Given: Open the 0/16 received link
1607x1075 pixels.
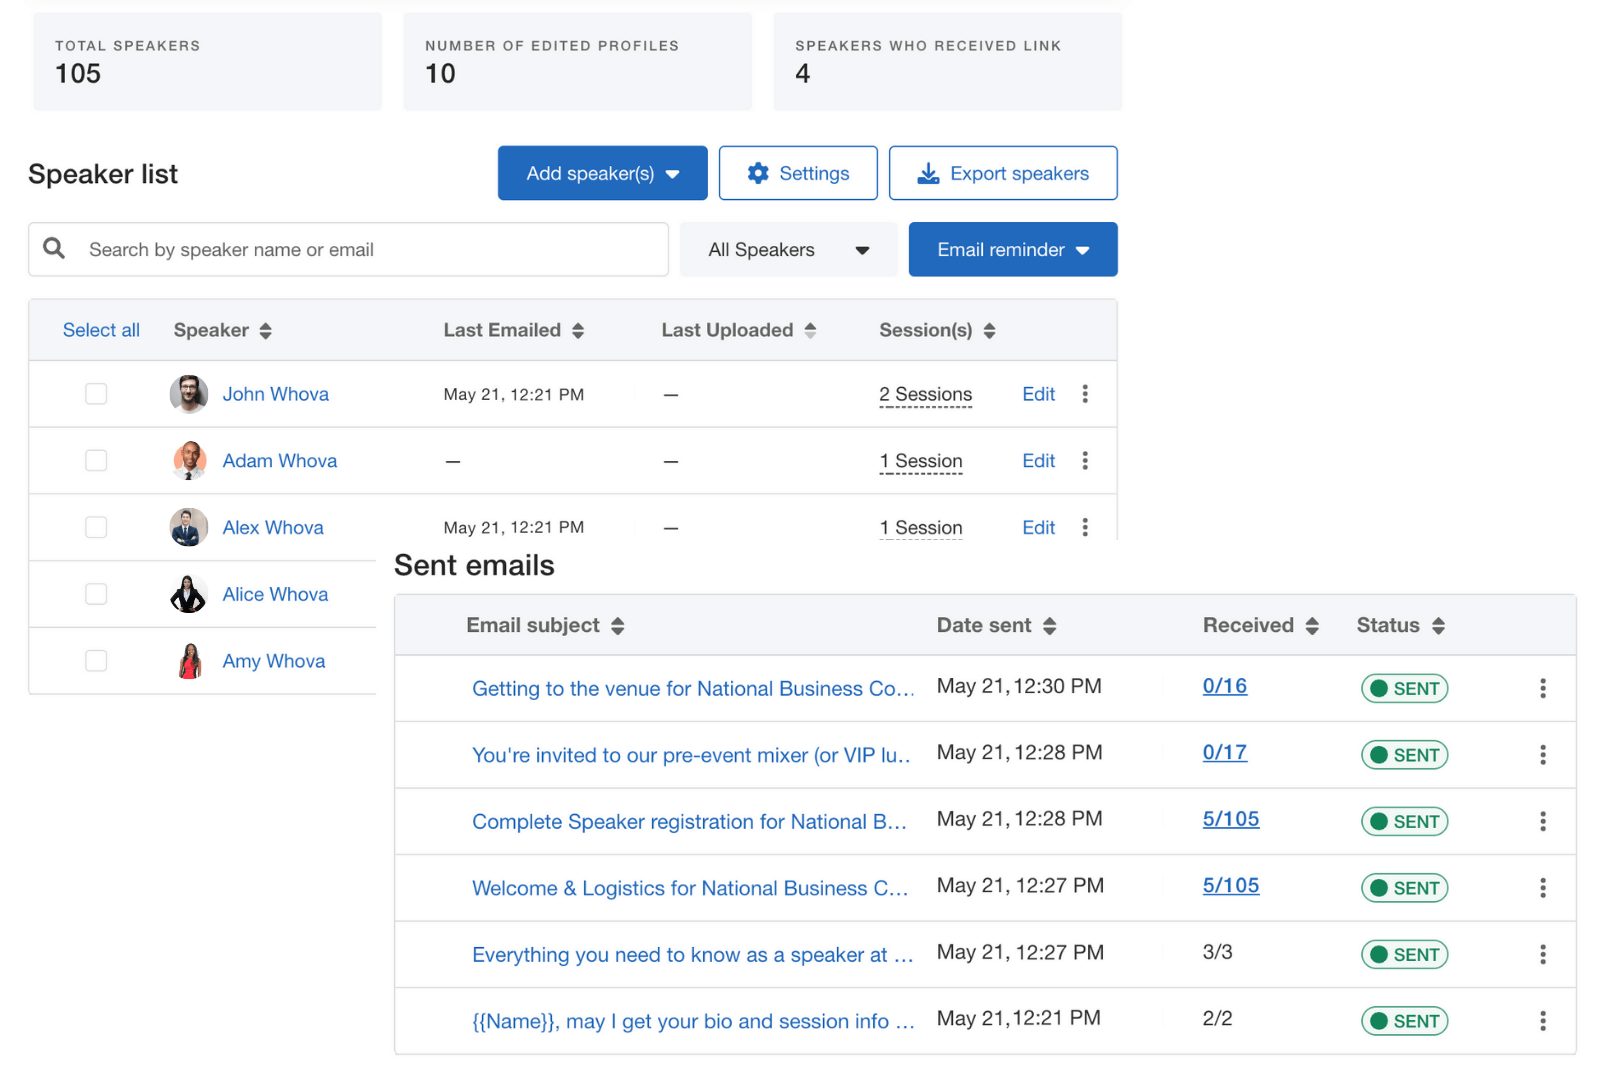Looking at the screenshot, I should [x=1224, y=686].
